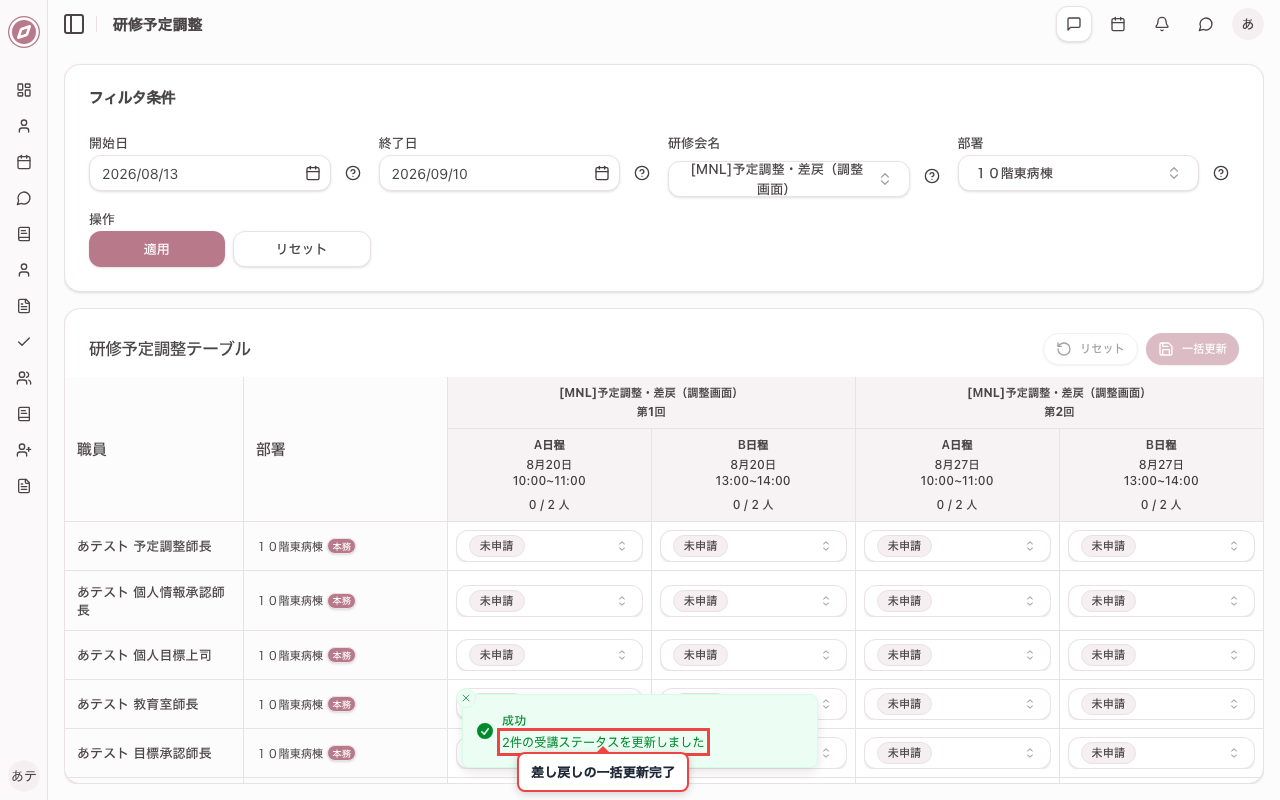Open 個人目標上司 status for 第2回 A日程

click(x=957, y=655)
